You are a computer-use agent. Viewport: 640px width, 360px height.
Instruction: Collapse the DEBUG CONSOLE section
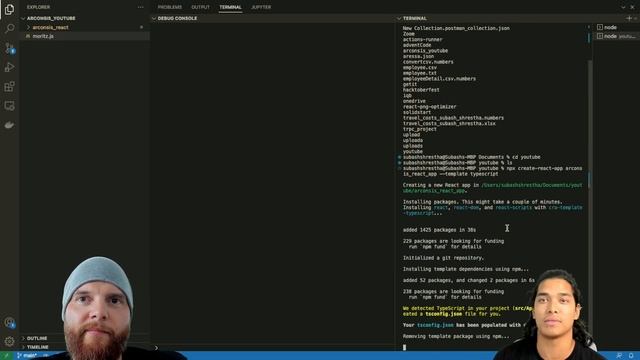(x=177, y=18)
